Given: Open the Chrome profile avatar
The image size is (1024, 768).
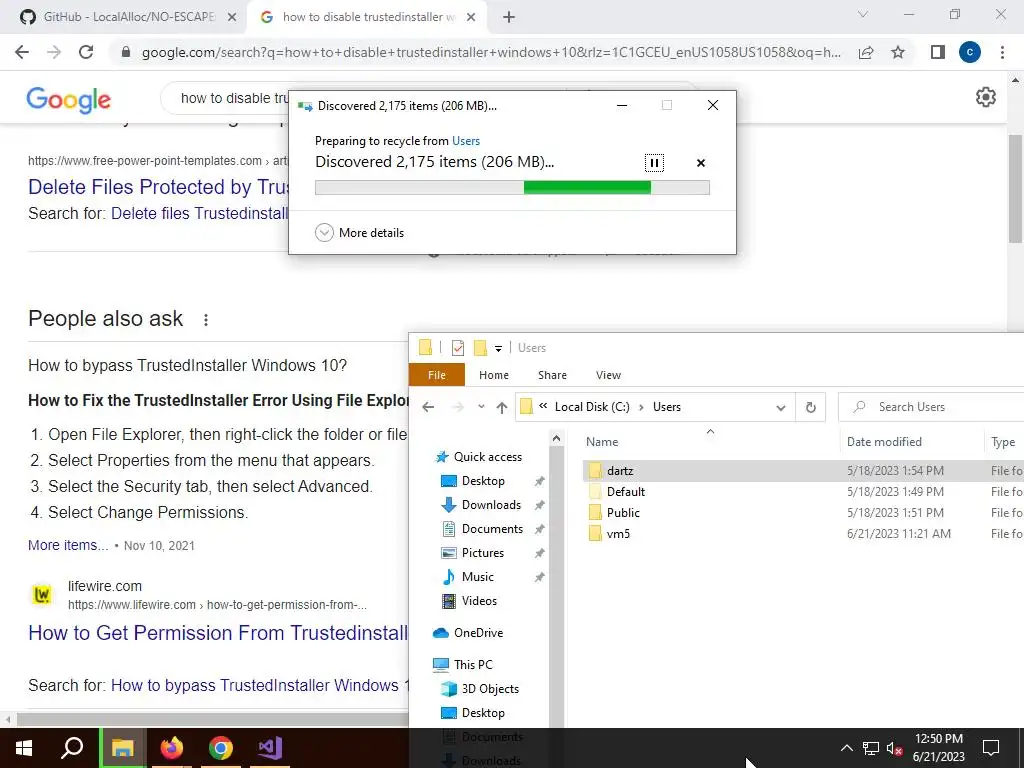Looking at the screenshot, I should (970, 52).
